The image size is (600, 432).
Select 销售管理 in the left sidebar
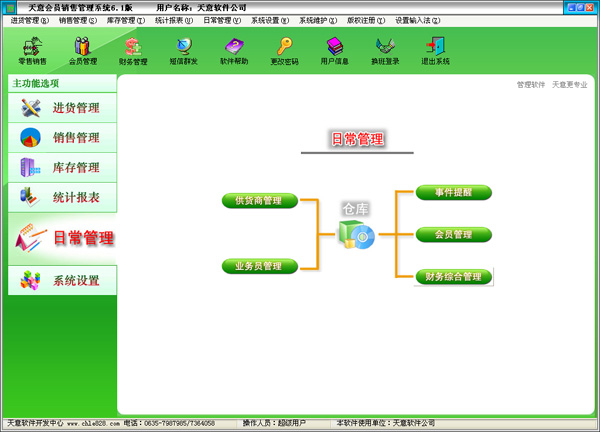click(x=61, y=137)
